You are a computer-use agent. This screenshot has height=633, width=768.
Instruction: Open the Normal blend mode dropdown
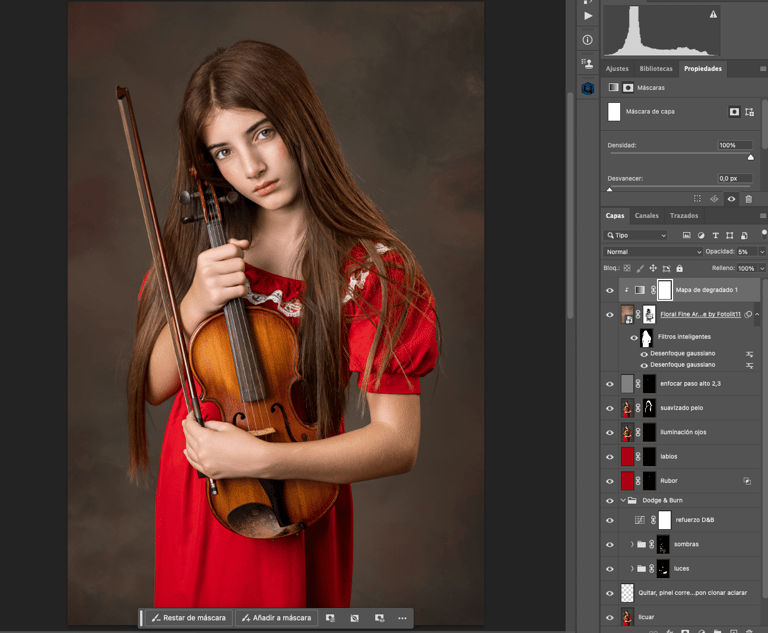tap(650, 252)
